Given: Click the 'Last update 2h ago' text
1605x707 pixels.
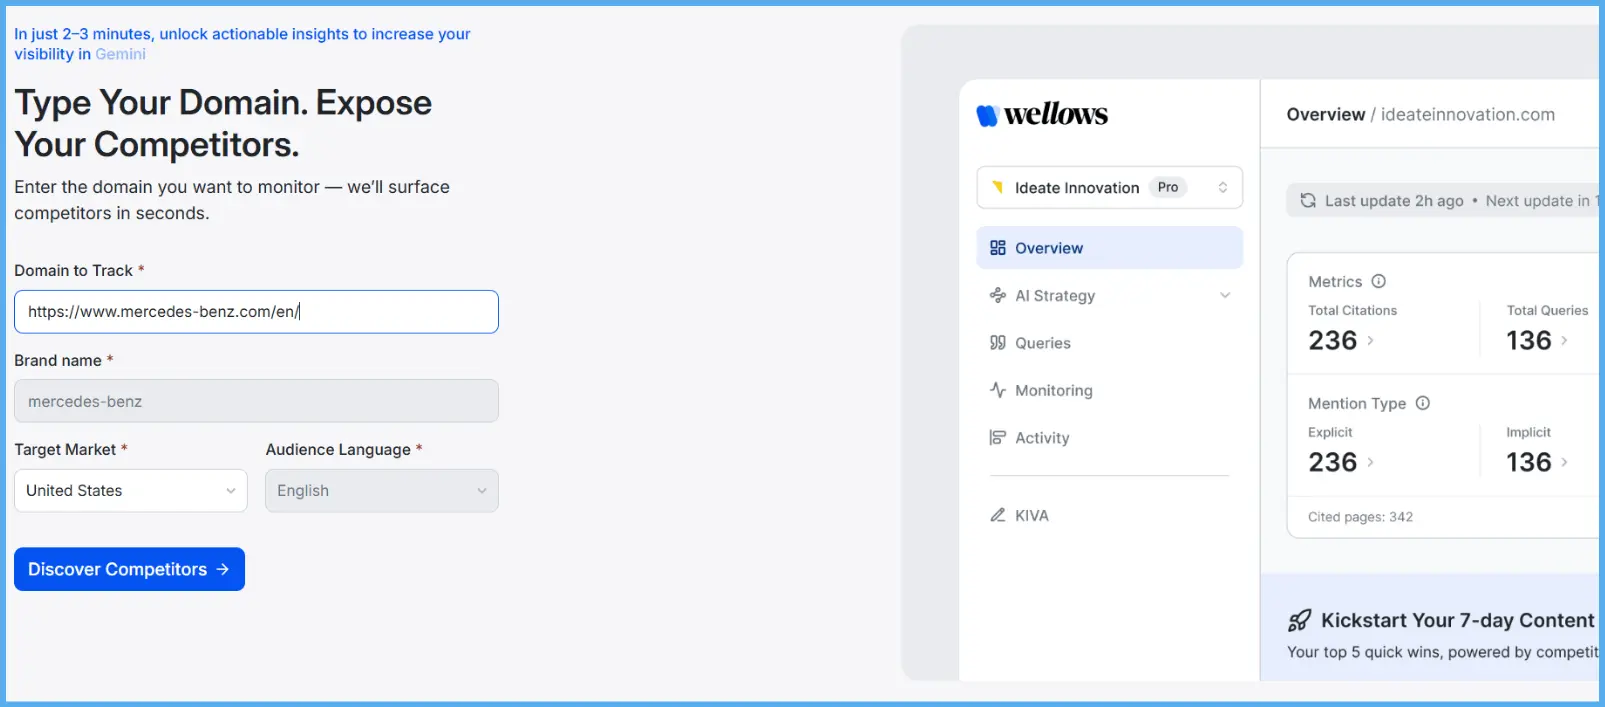Looking at the screenshot, I should 1394,201.
